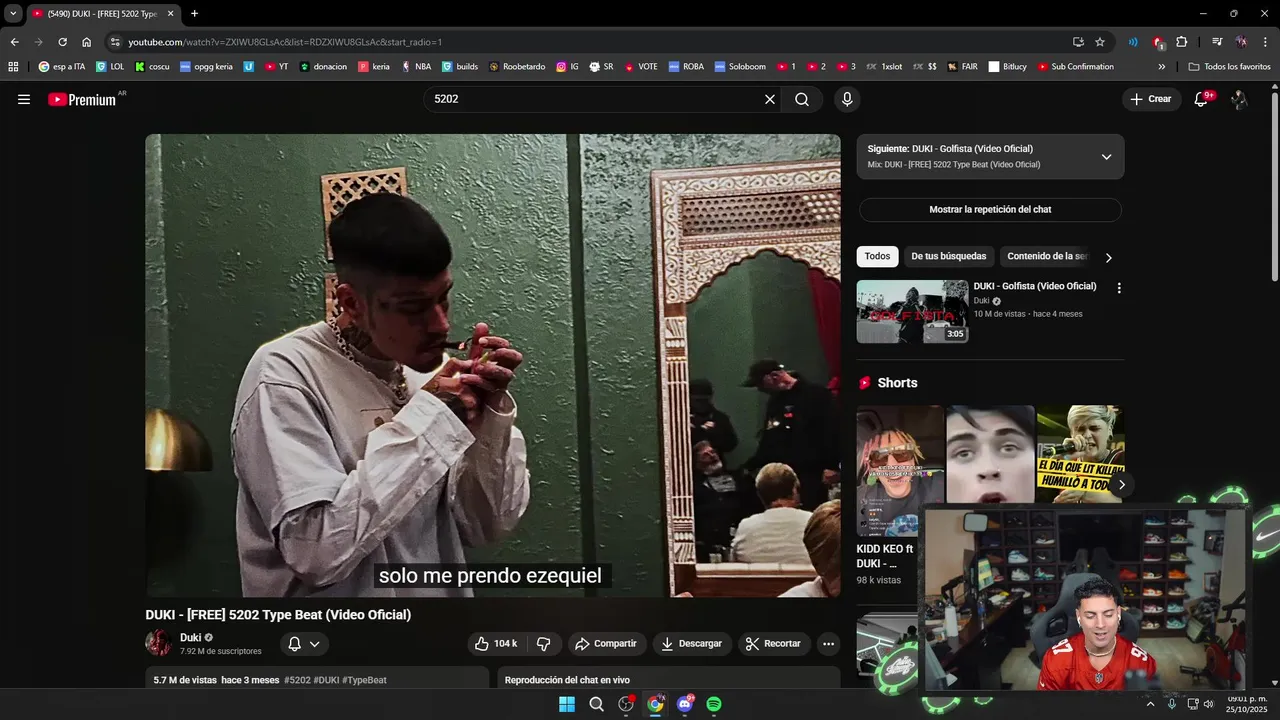The height and width of the screenshot is (720, 1280).
Task: Open Discord from the taskbar
Action: [x=685, y=704]
